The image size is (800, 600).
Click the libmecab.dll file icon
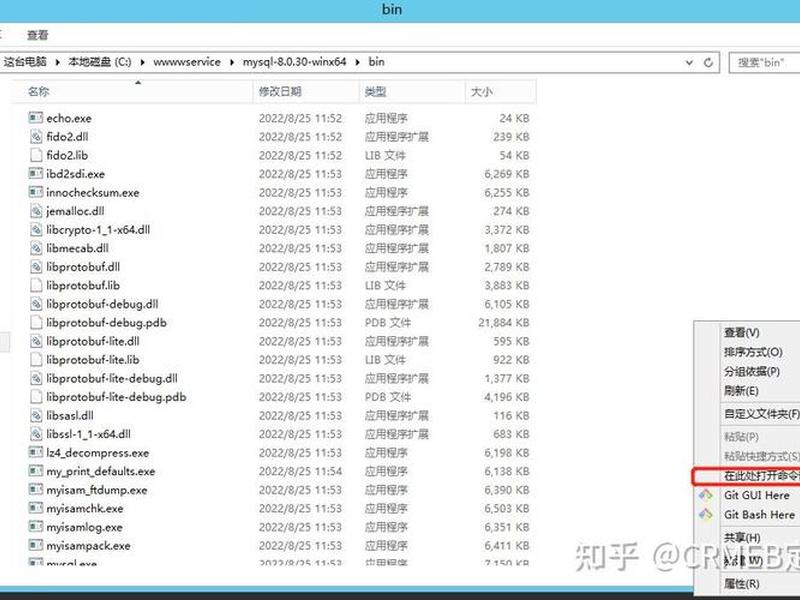pos(36,248)
